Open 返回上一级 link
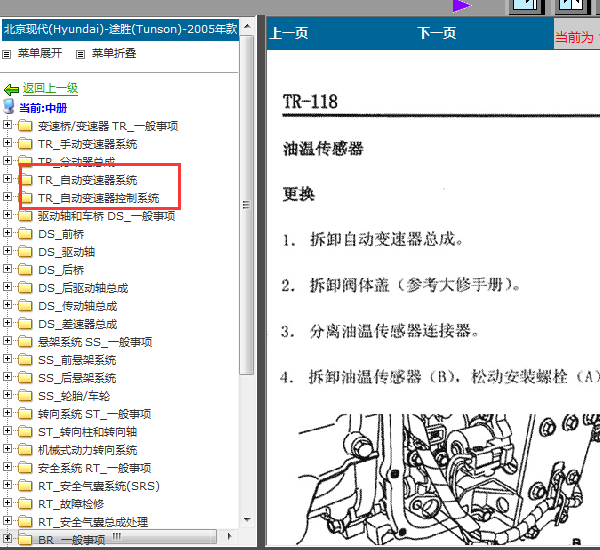 pyautogui.click(x=50, y=88)
